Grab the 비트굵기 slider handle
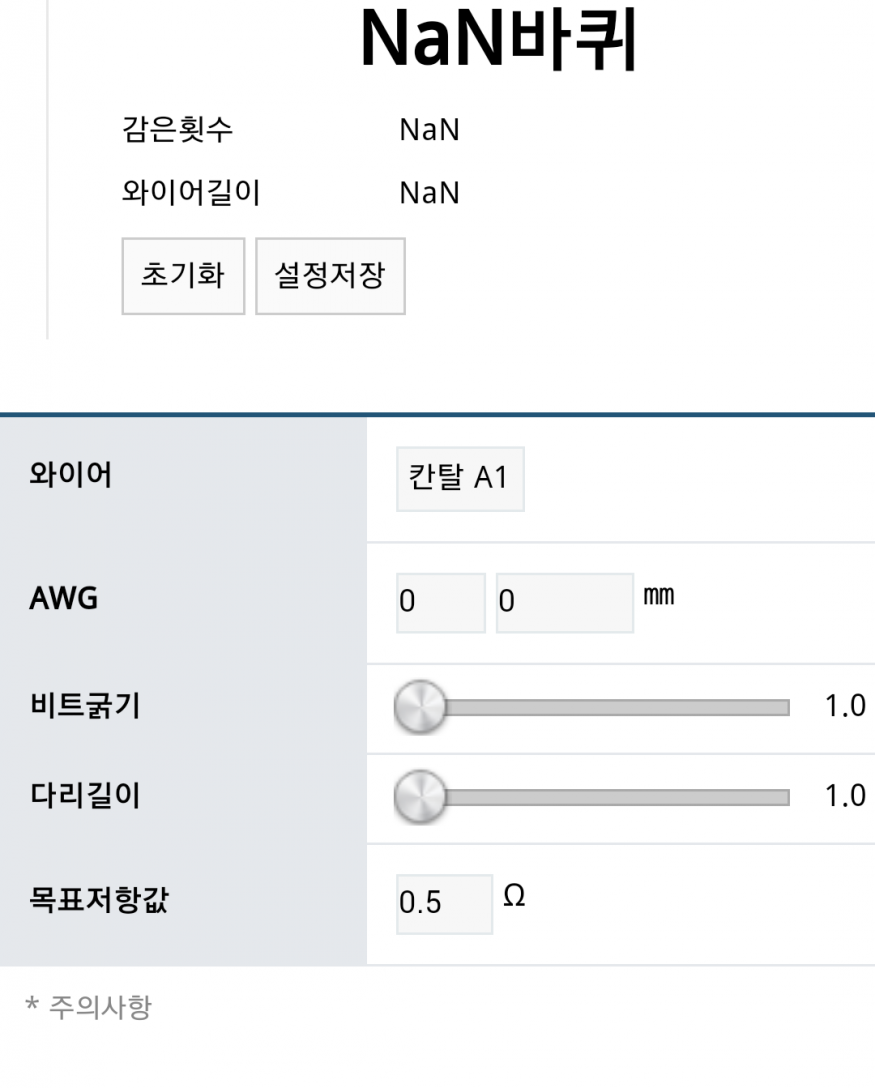The image size is (875, 1088). [420, 707]
